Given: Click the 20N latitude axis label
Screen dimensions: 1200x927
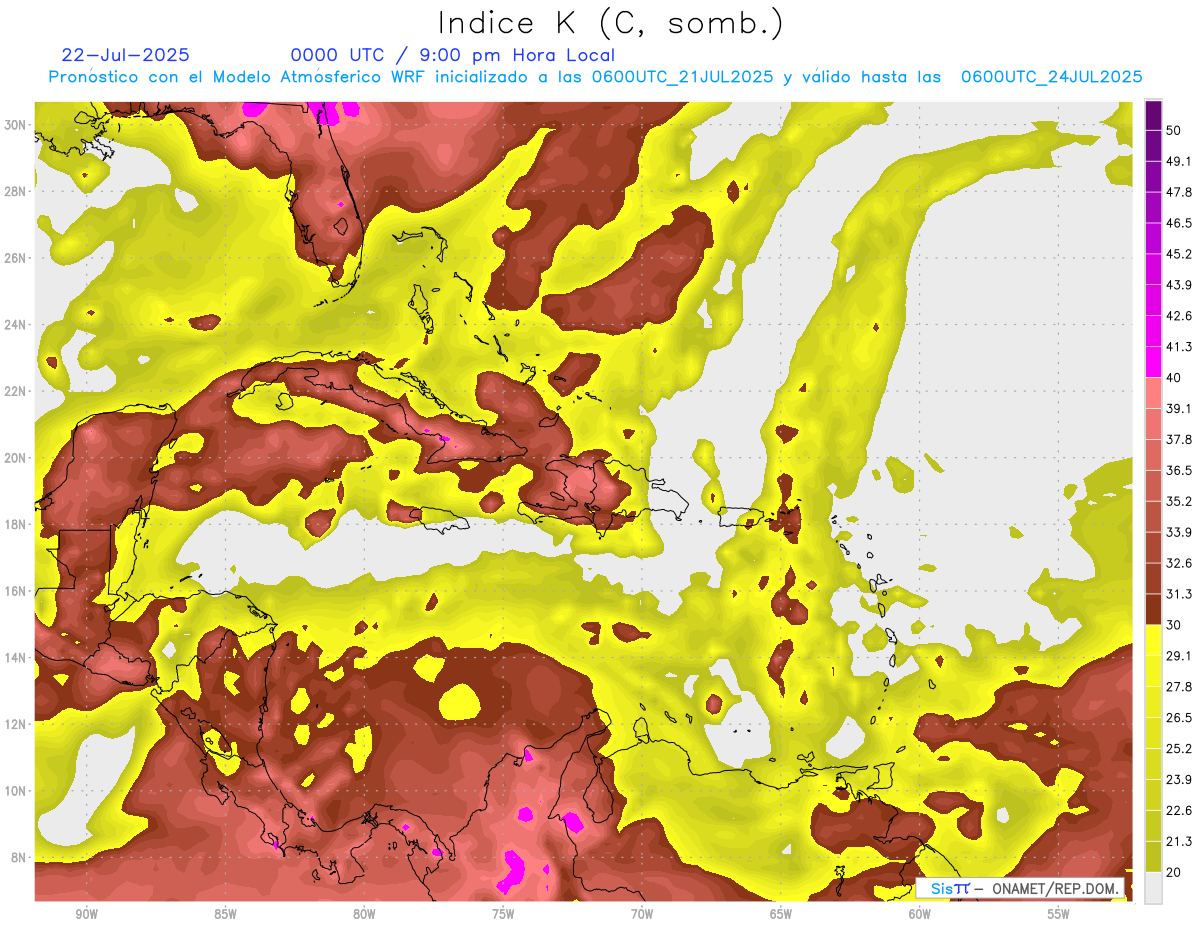Looking at the screenshot, I should [x=17, y=458].
